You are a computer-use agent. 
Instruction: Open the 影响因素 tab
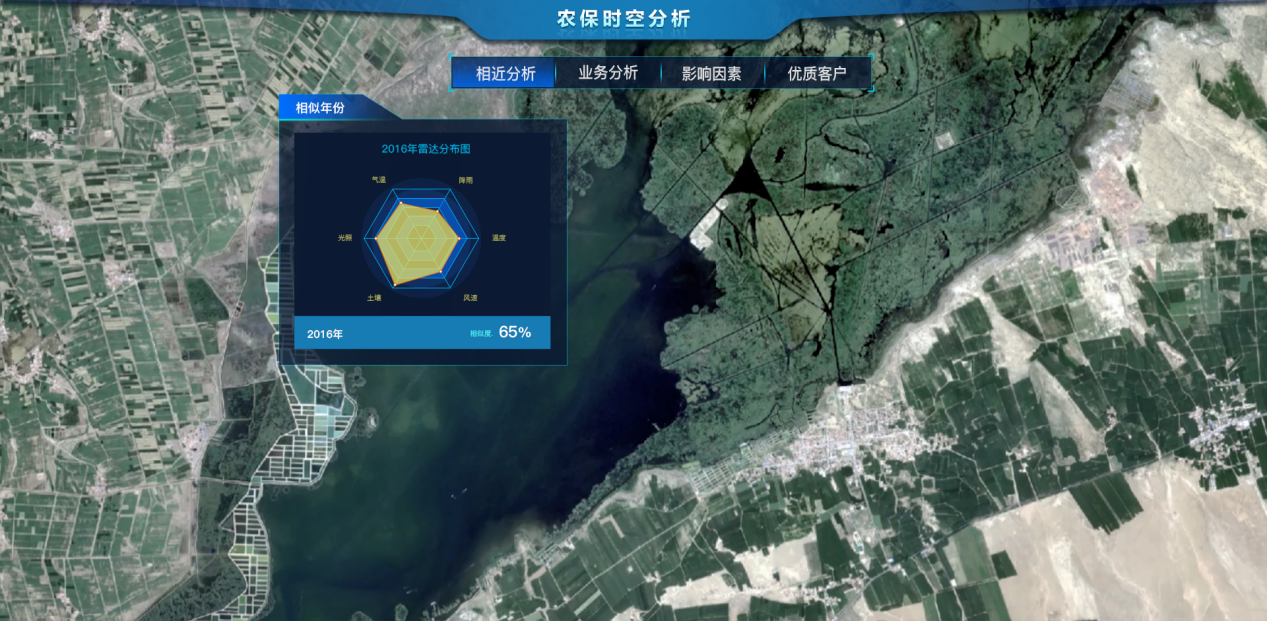click(x=711, y=73)
